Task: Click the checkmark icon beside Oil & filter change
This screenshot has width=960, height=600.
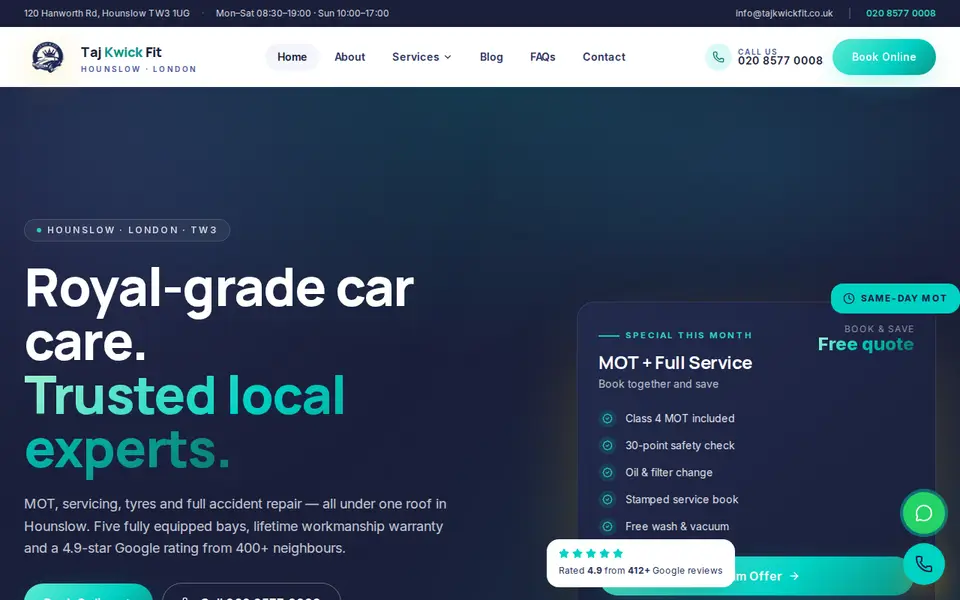Action: pos(607,472)
